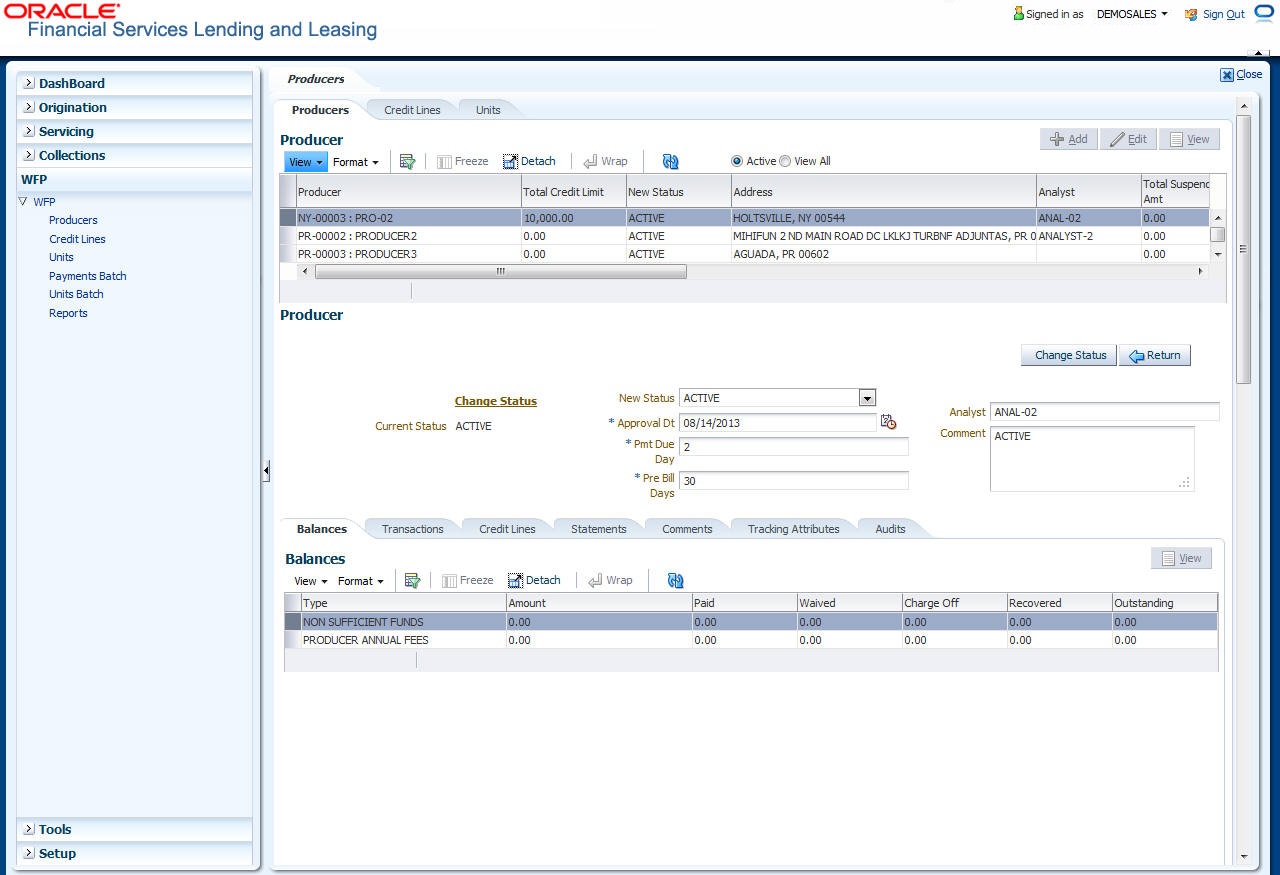Click Query by Example icon in Balances toolbar
The image size is (1280, 875).
coord(412,580)
